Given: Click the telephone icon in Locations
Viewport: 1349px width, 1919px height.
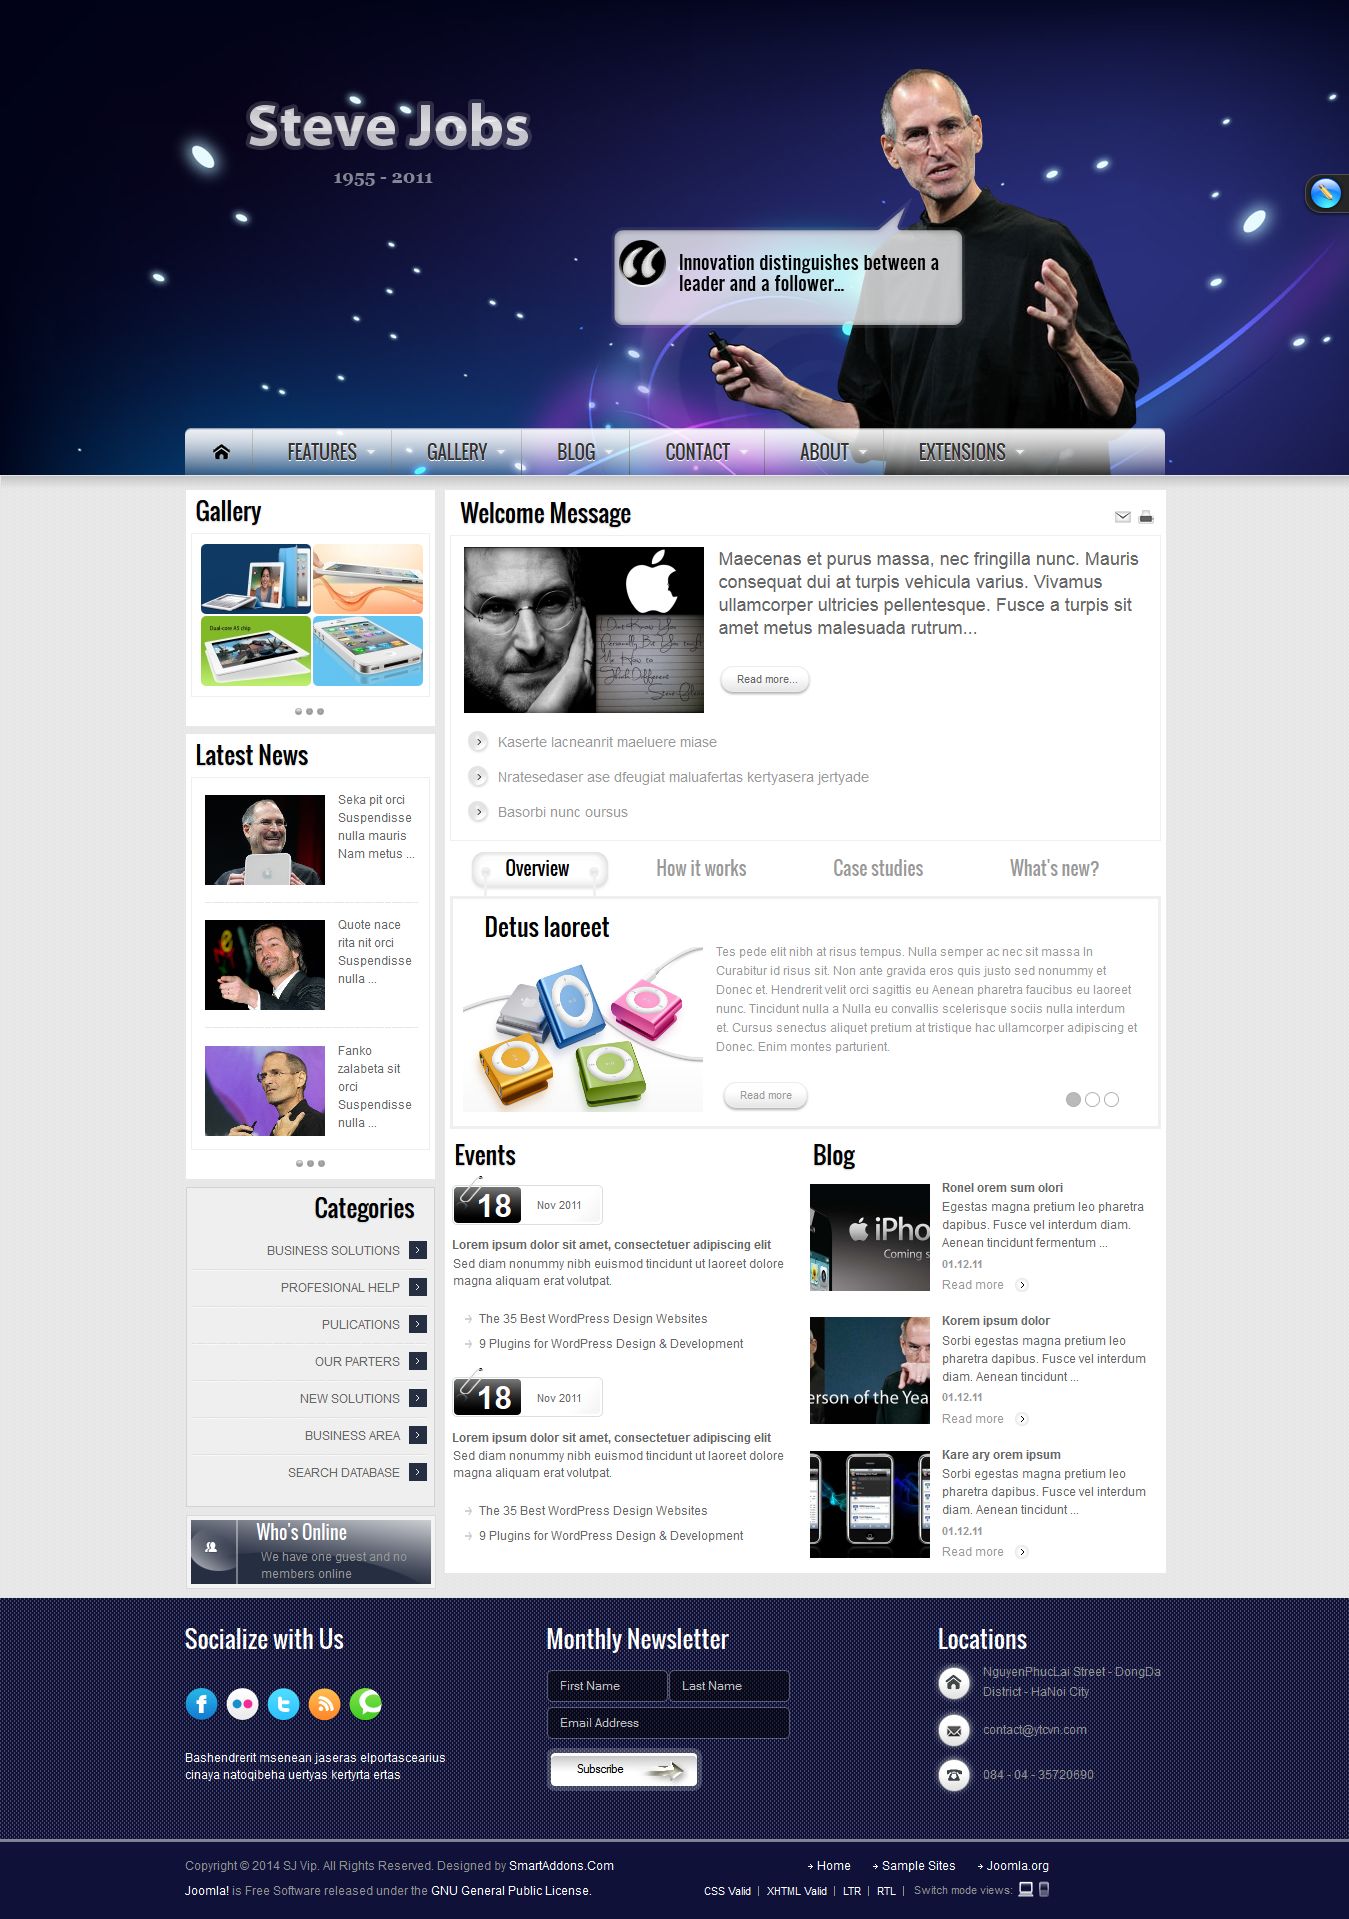Looking at the screenshot, I should point(954,1775).
